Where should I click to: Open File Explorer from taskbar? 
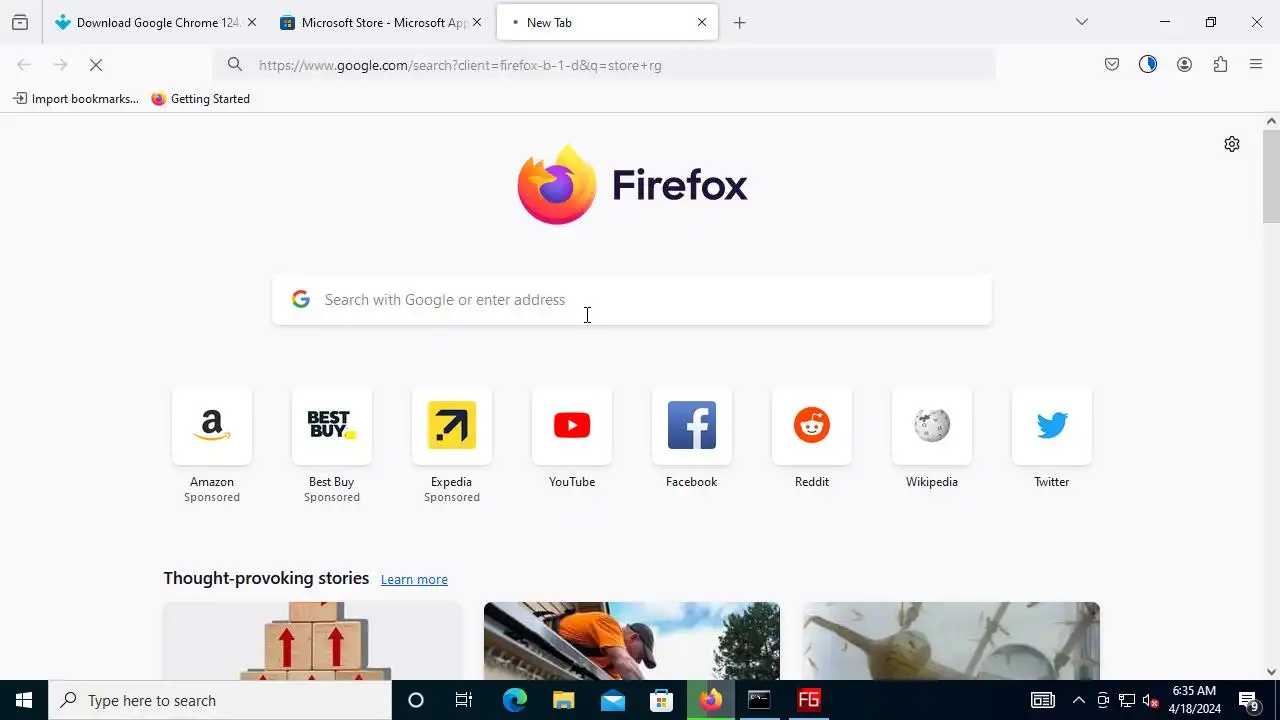[x=563, y=700]
